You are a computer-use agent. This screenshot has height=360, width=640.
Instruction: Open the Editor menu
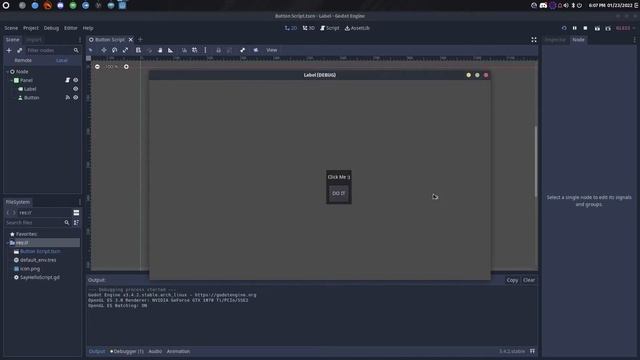[71, 28]
